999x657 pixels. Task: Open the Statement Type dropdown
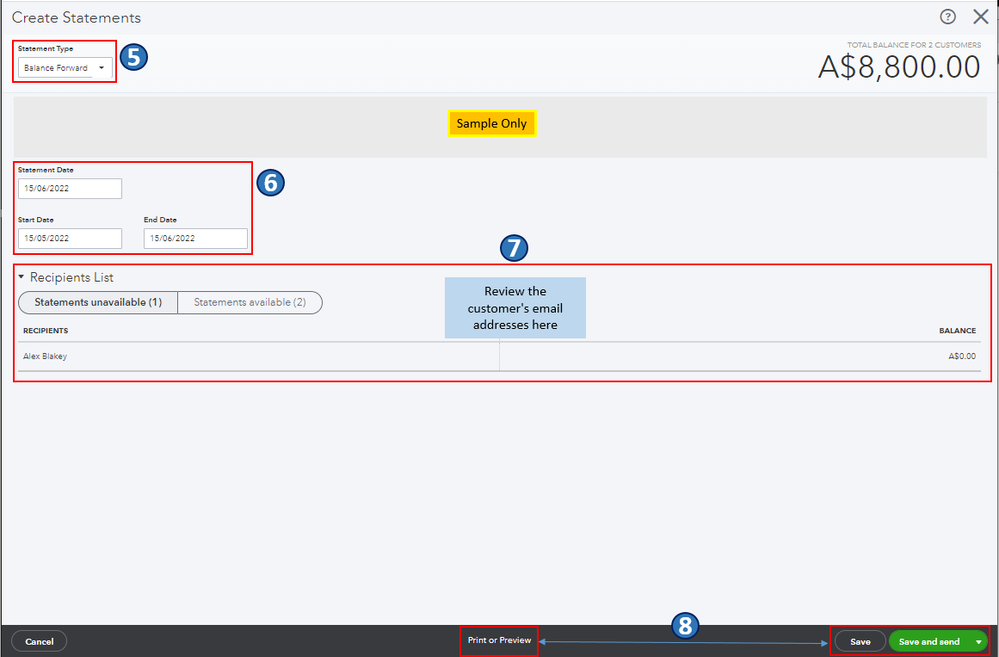coord(65,68)
